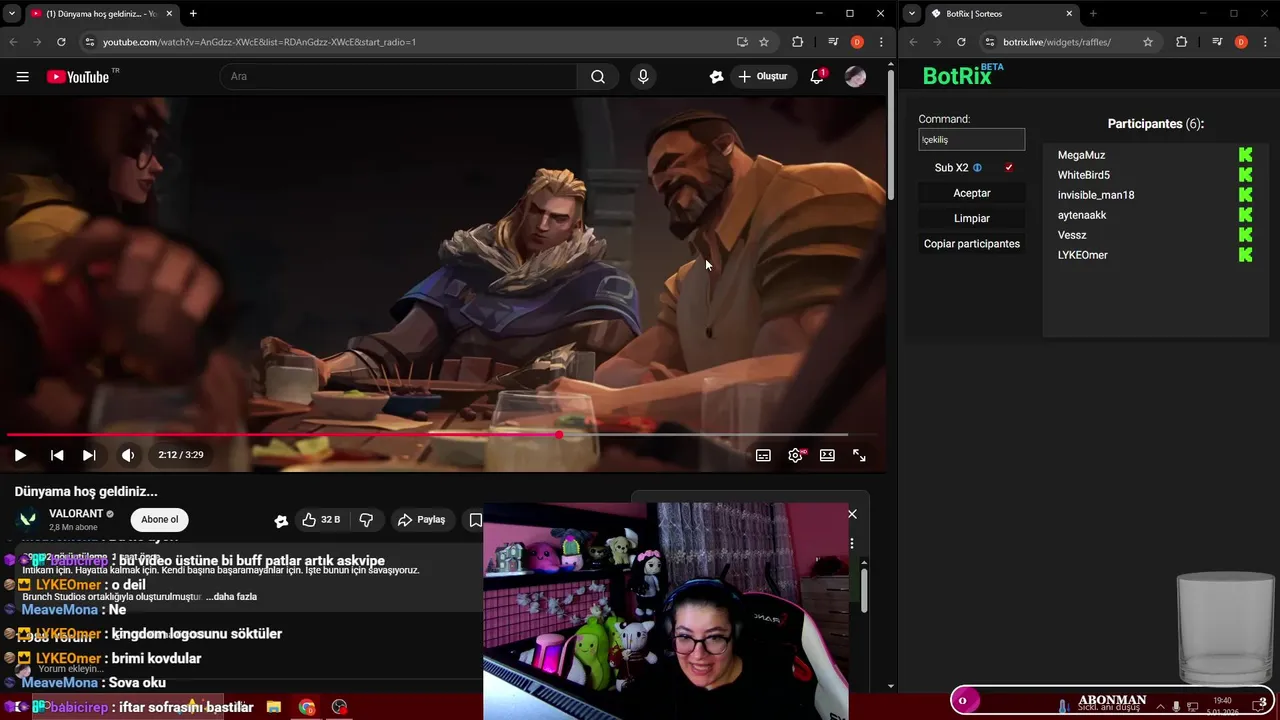Screen dimensions: 1280x720
Task: Close the BotRix | Sorteos tab
Action: tap(1069, 14)
